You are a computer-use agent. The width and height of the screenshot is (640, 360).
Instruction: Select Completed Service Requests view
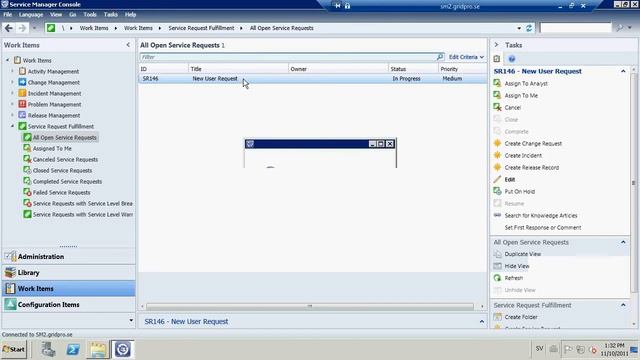67,181
